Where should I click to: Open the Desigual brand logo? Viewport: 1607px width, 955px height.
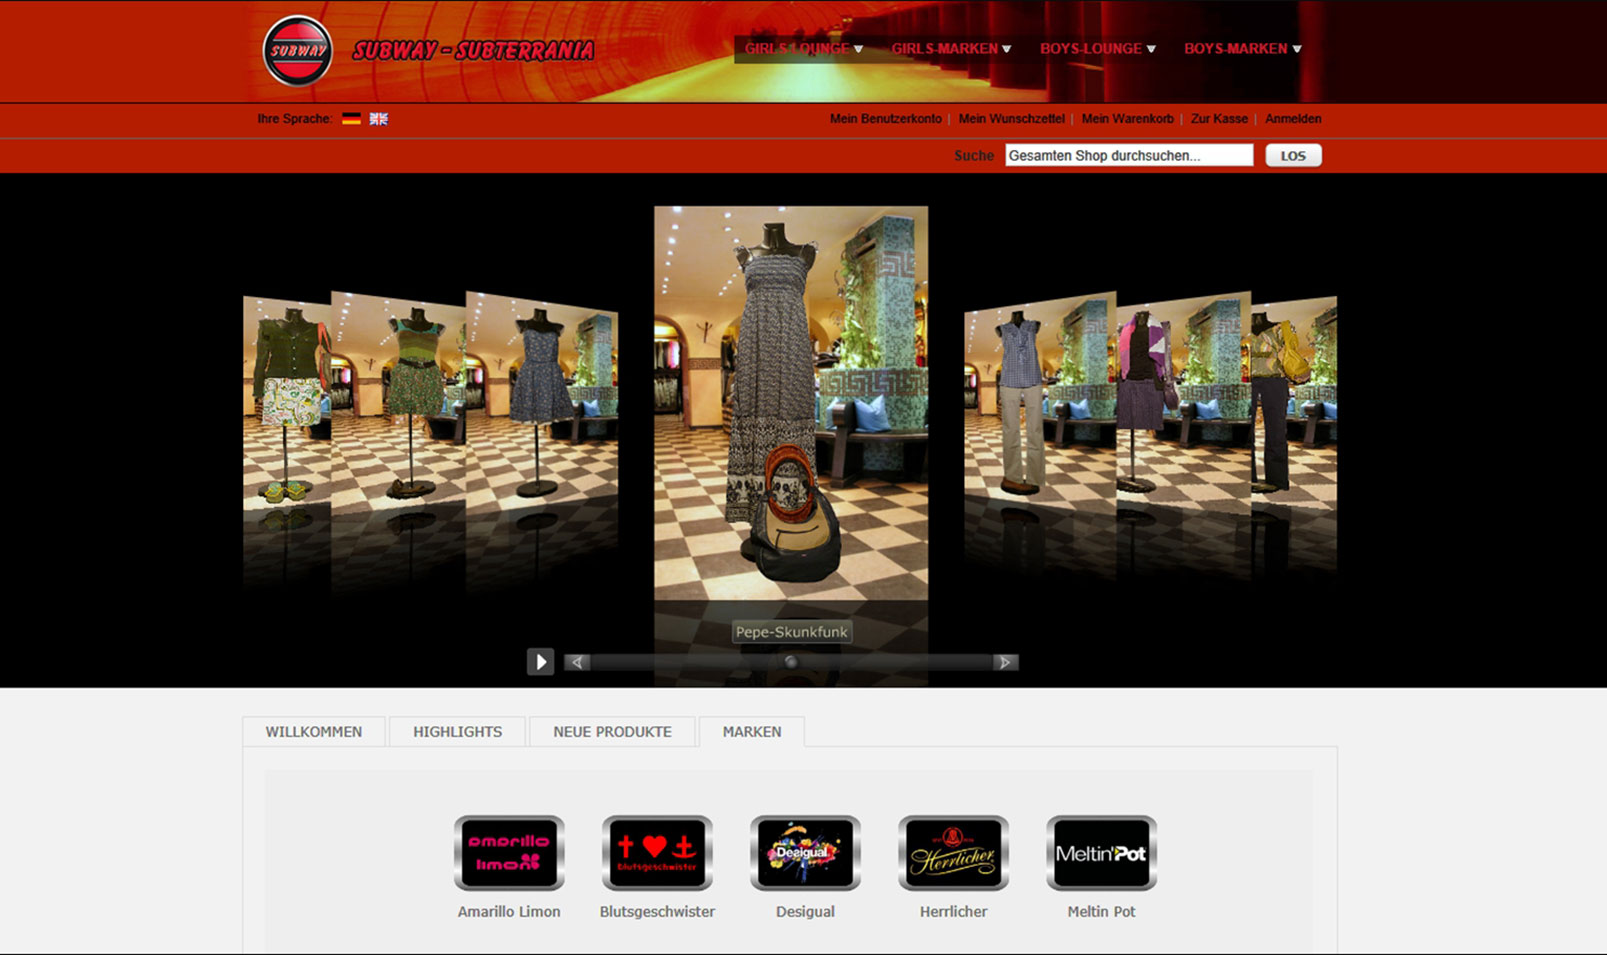click(x=805, y=852)
